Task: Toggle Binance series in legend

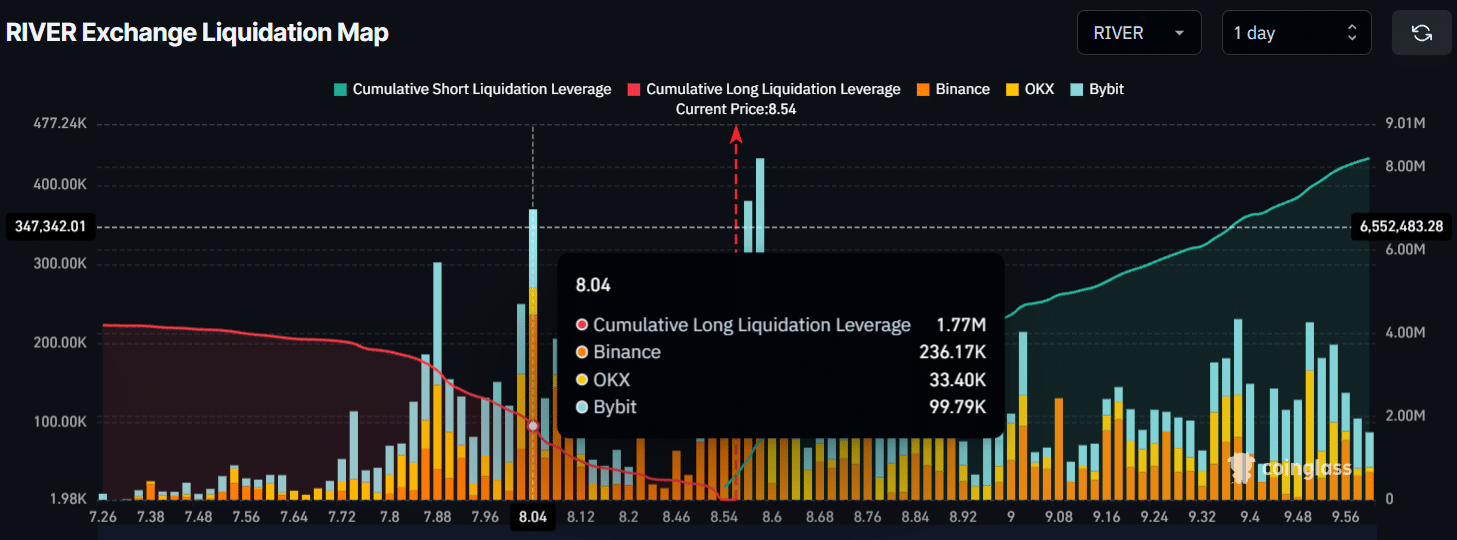Action: (x=962, y=89)
